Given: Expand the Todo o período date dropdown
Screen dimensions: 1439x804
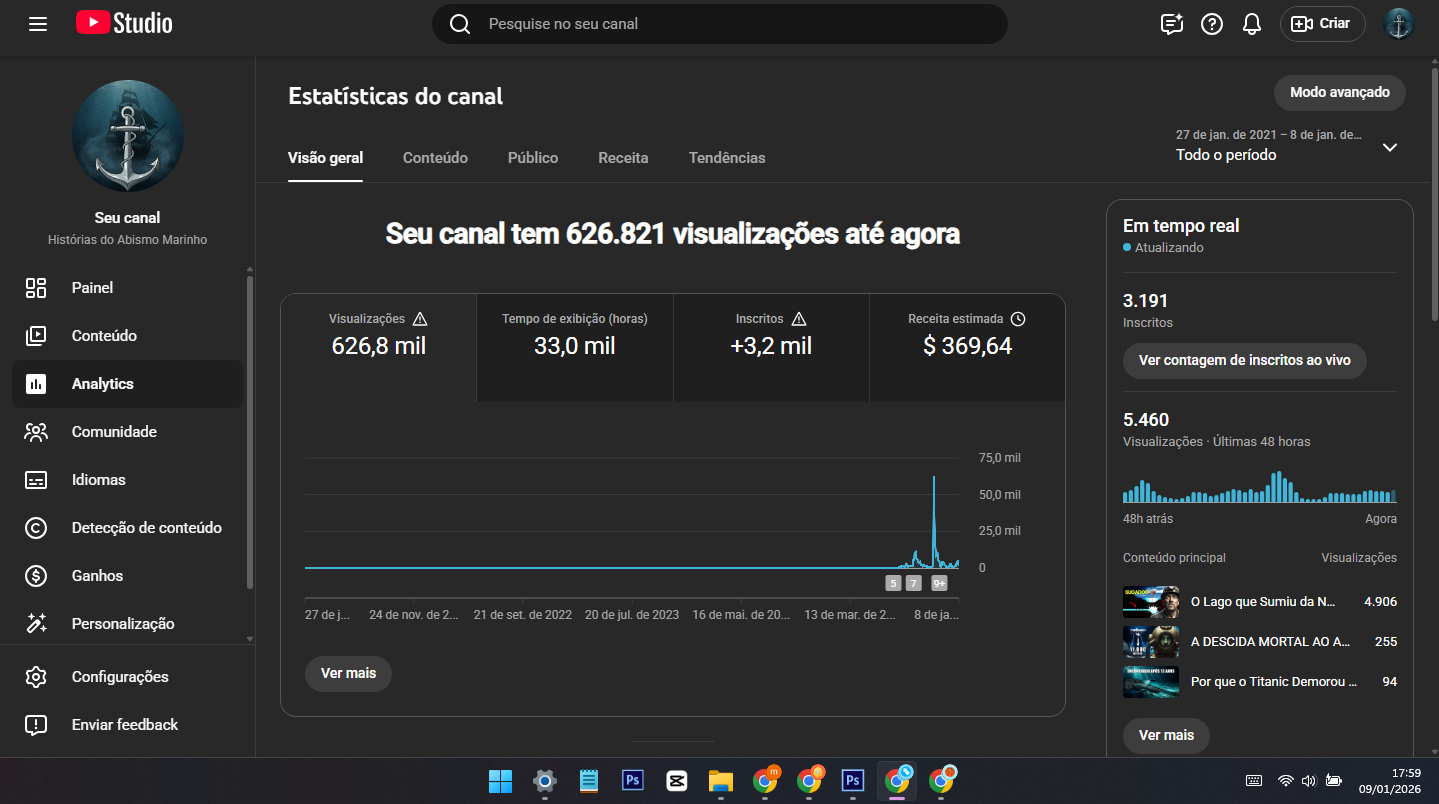Looking at the screenshot, I should click(1389, 147).
